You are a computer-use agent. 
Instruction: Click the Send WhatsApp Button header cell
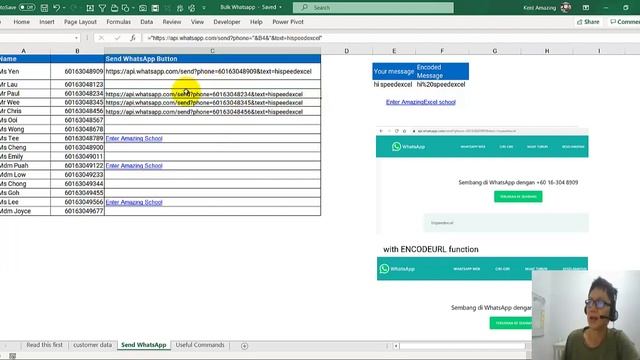(x=212, y=59)
